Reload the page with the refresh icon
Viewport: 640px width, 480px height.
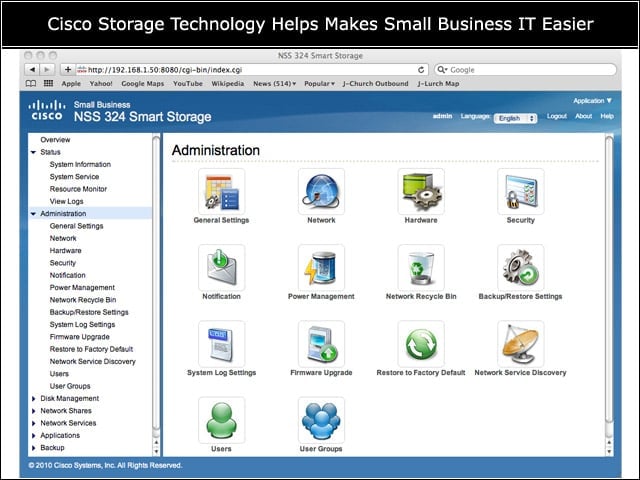[421, 70]
